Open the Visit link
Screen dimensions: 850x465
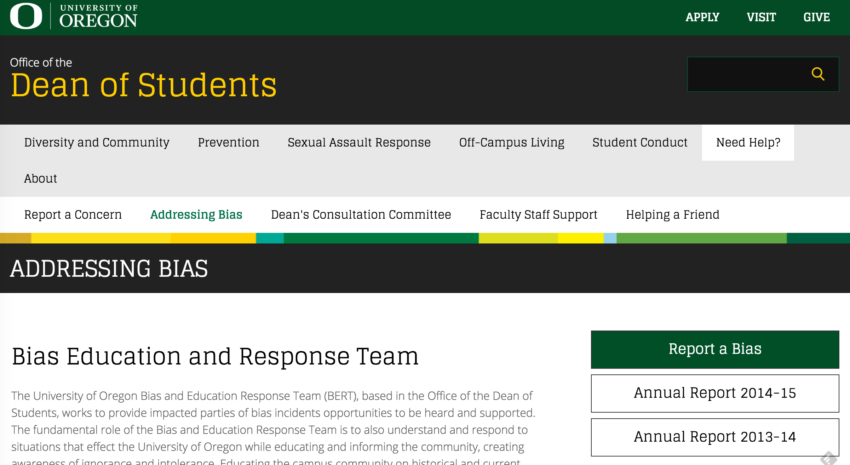761,17
